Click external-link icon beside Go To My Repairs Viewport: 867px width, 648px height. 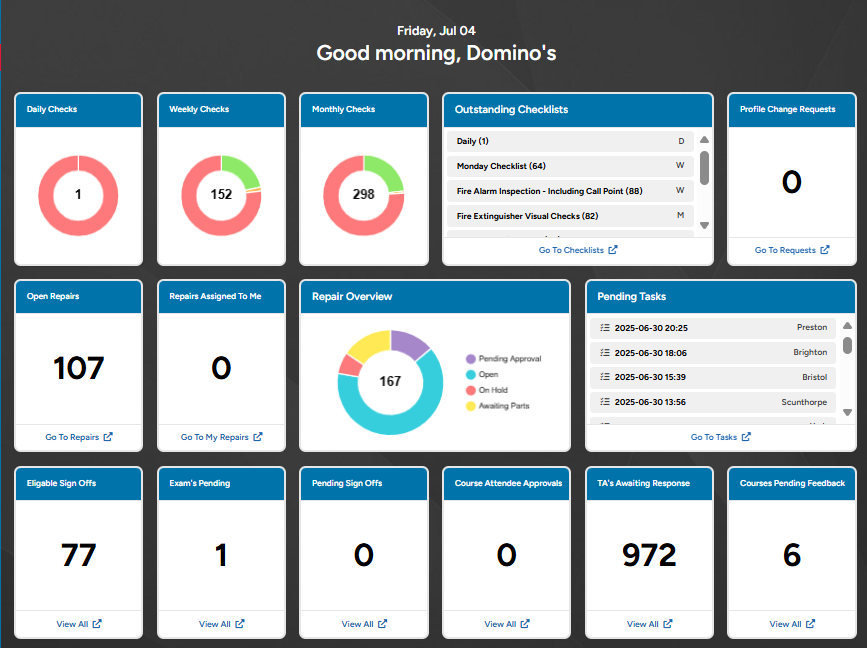258,437
